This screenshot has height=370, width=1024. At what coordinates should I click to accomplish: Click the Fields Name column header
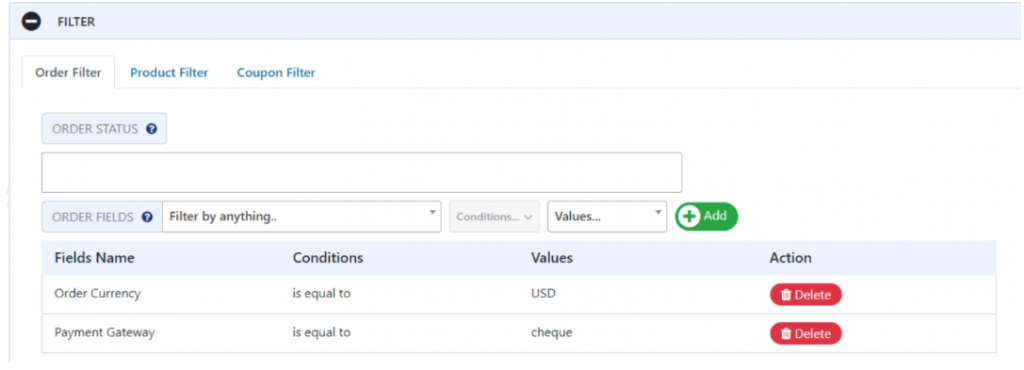(94, 258)
